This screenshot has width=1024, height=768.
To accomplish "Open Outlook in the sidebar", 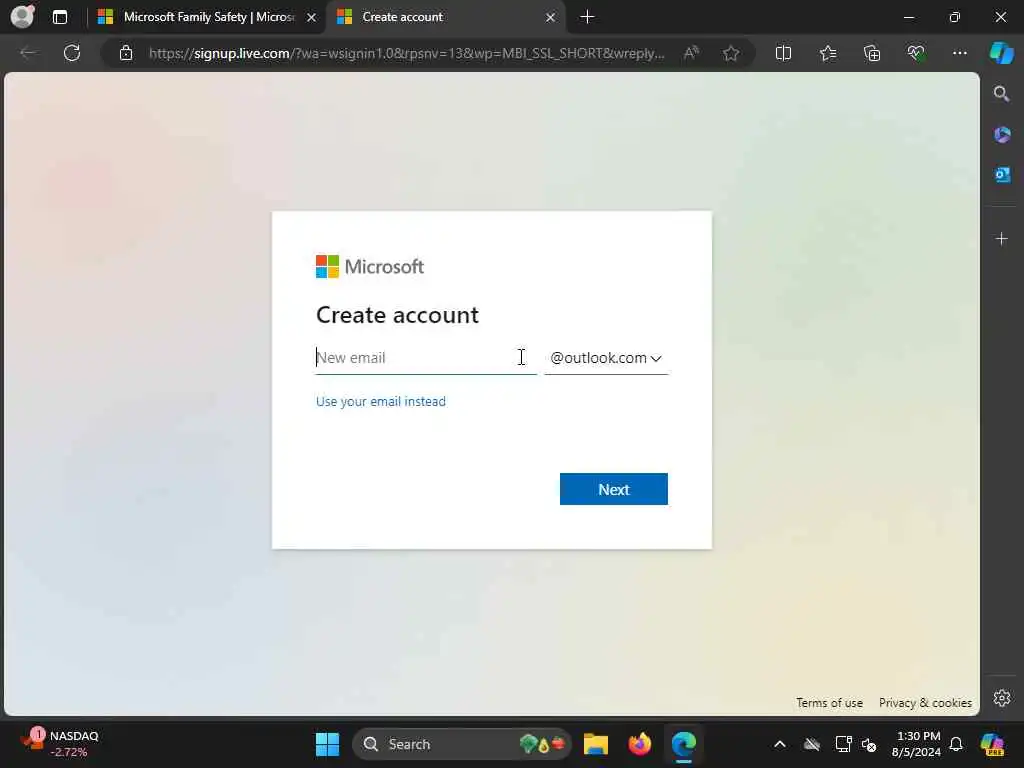I will (x=1002, y=175).
